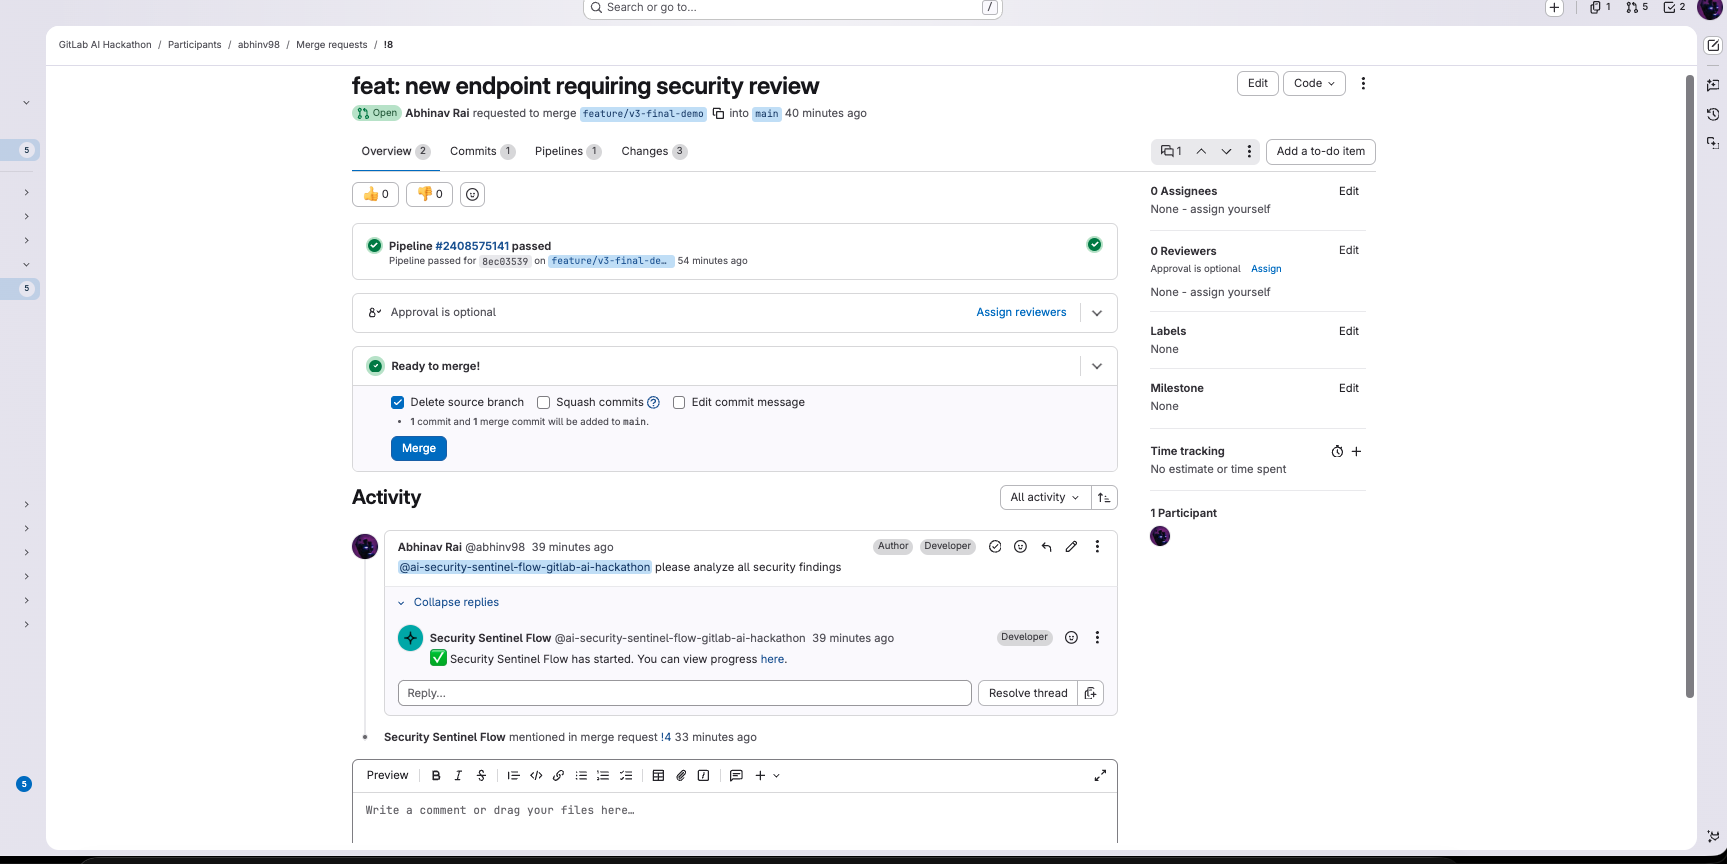Start time tracking timer icon

pos(1337,451)
